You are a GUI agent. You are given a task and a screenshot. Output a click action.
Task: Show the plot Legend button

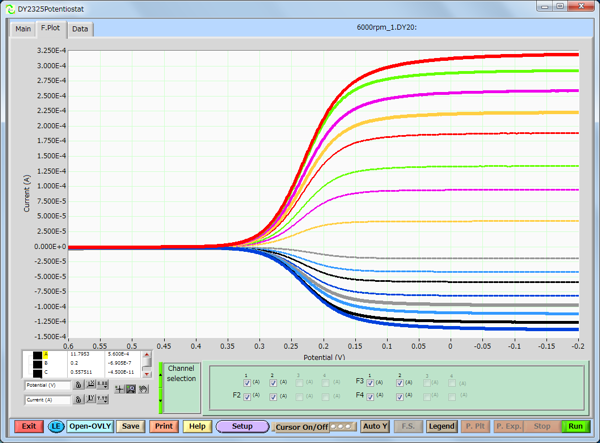pyautogui.click(x=442, y=426)
